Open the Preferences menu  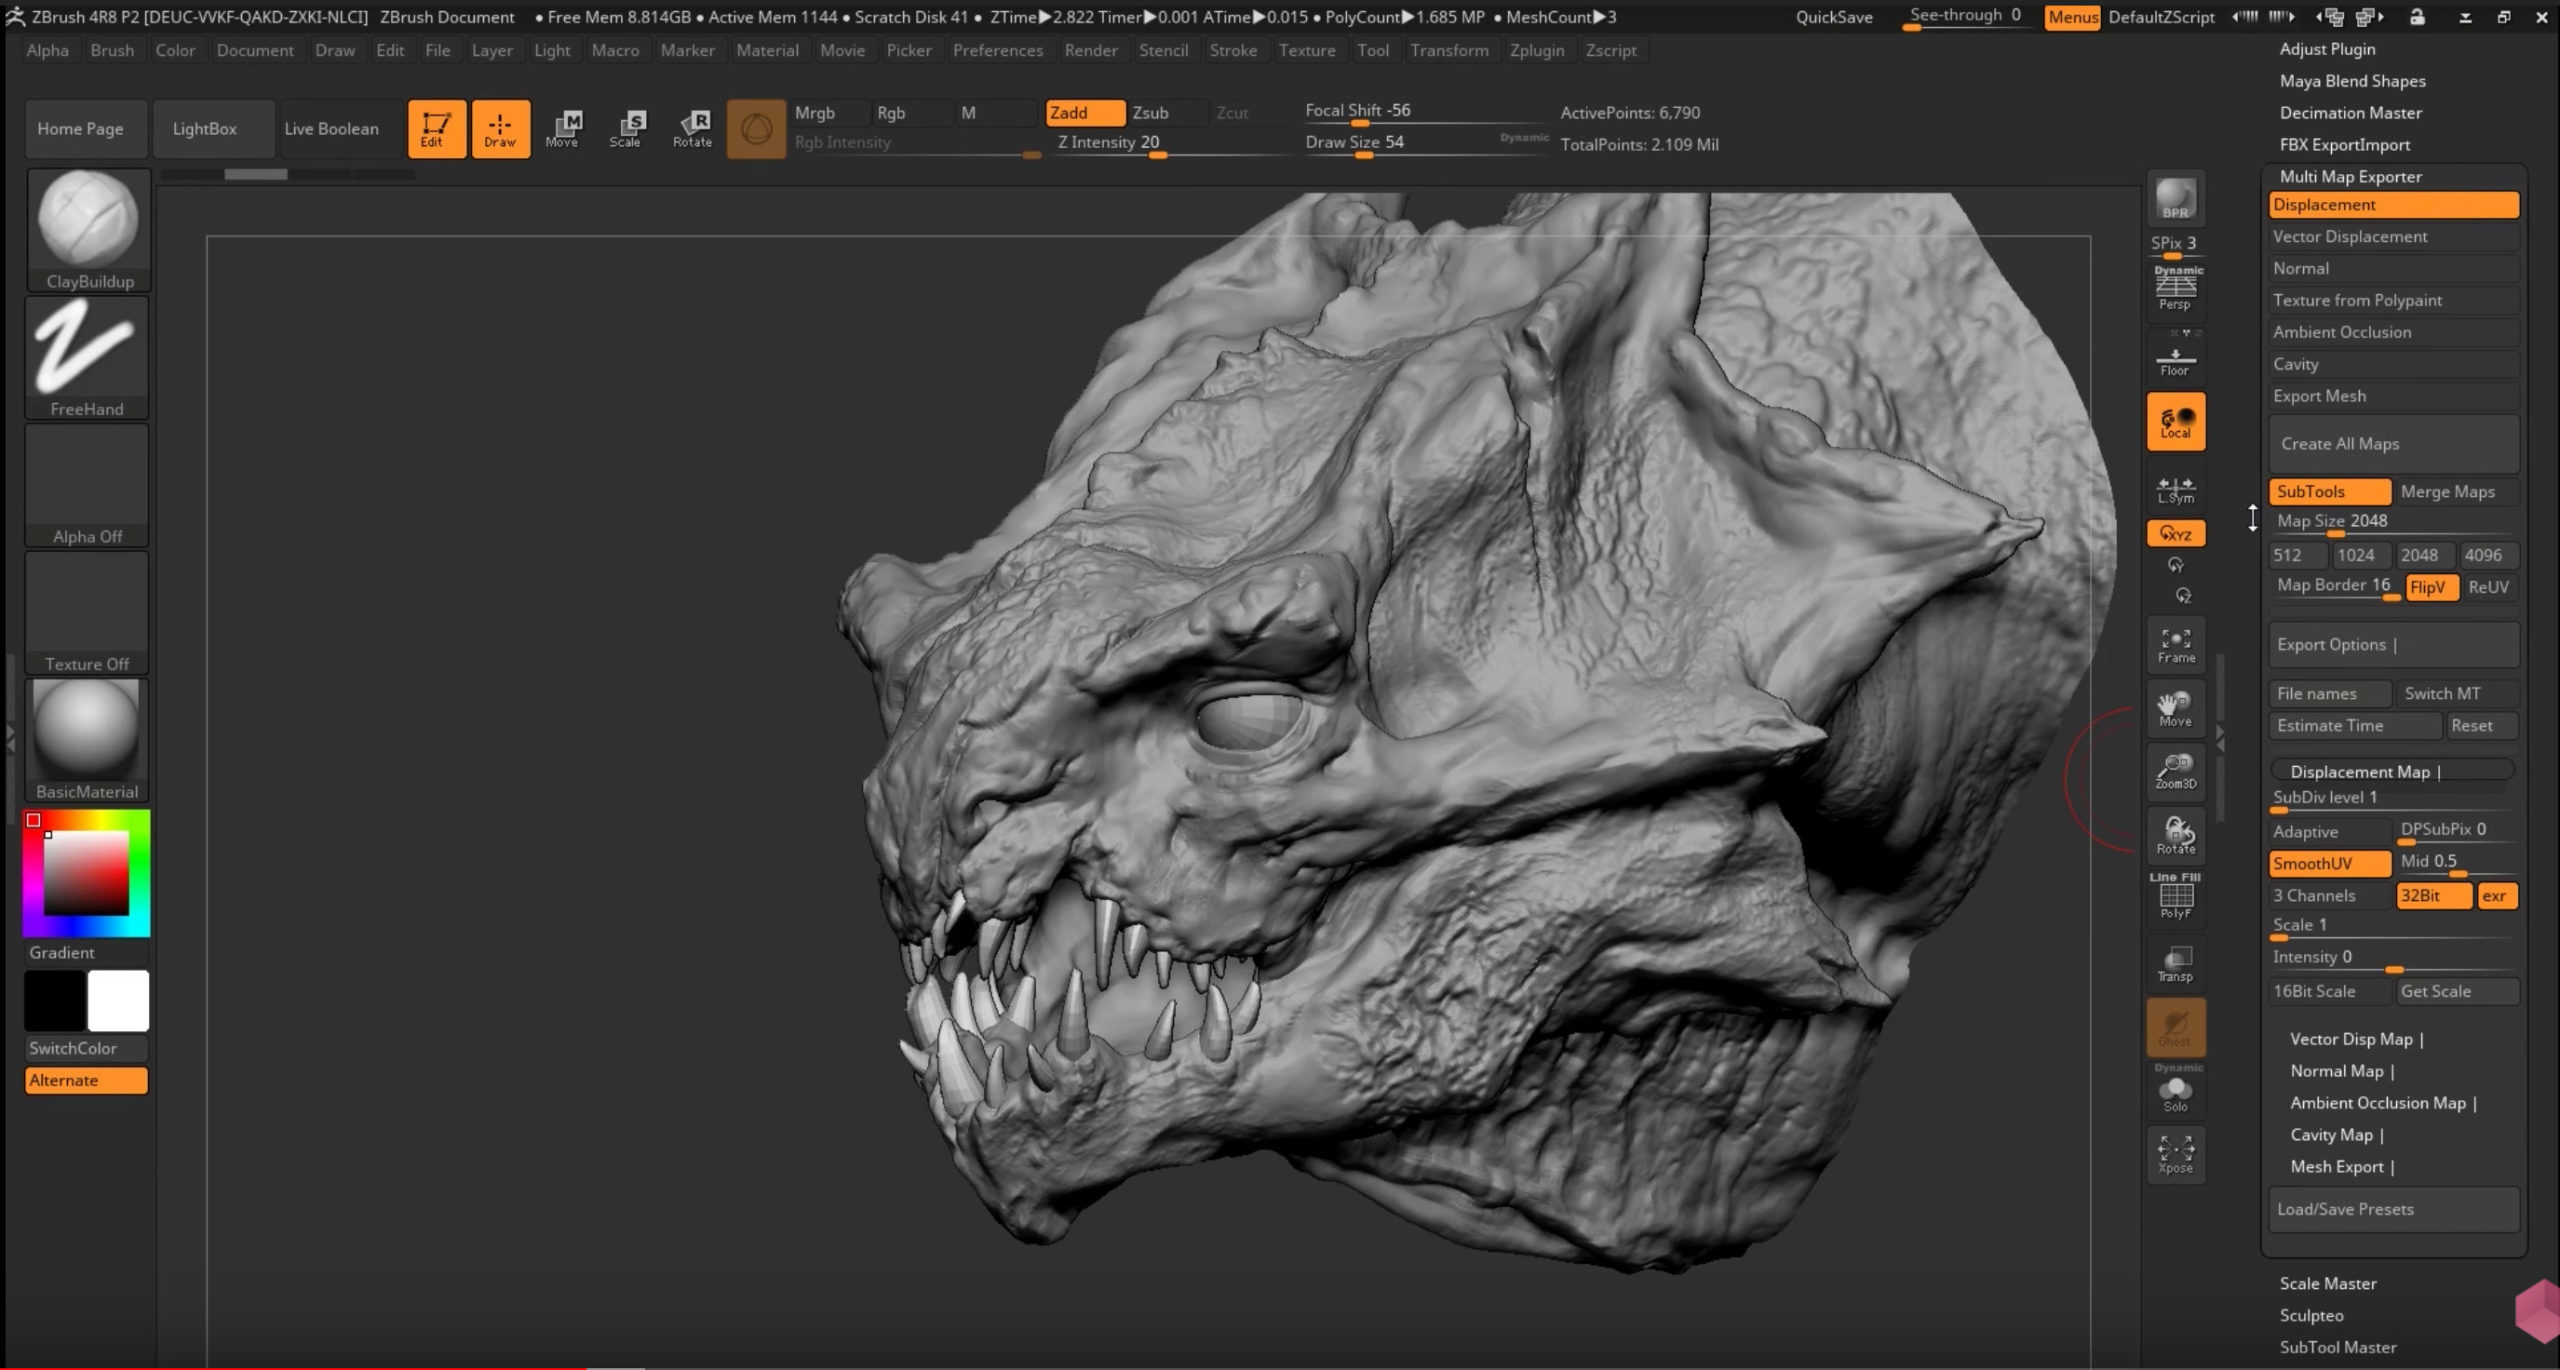coord(998,50)
